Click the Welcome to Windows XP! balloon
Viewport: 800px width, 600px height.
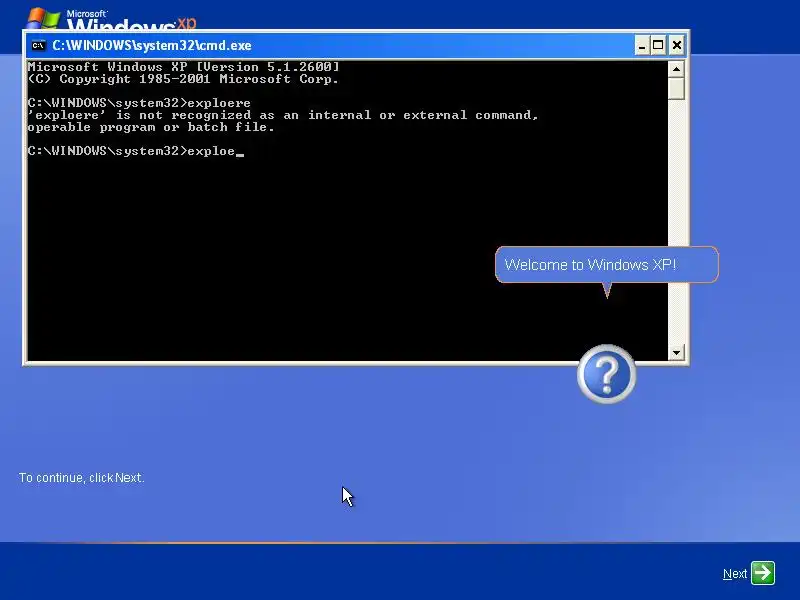pyautogui.click(x=607, y=265)
